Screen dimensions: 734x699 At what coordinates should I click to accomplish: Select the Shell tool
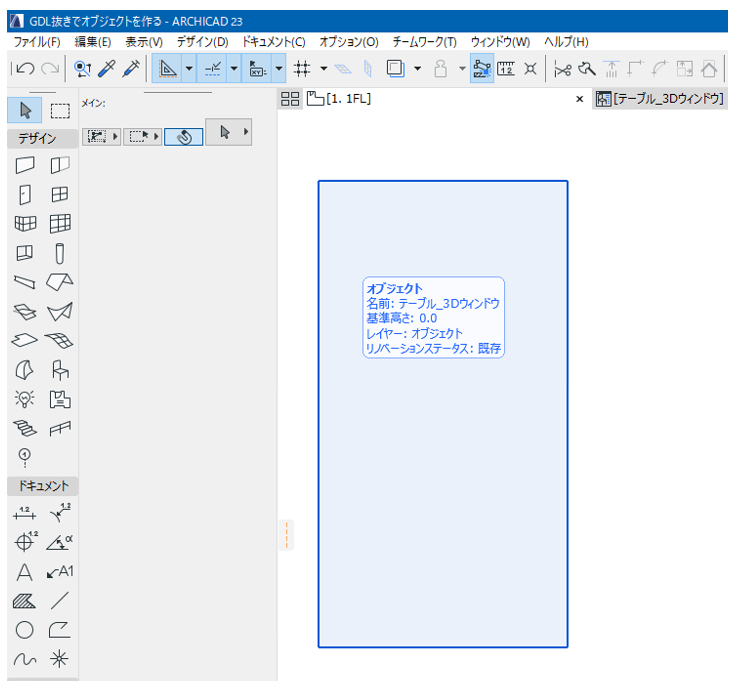click(60, 311)
